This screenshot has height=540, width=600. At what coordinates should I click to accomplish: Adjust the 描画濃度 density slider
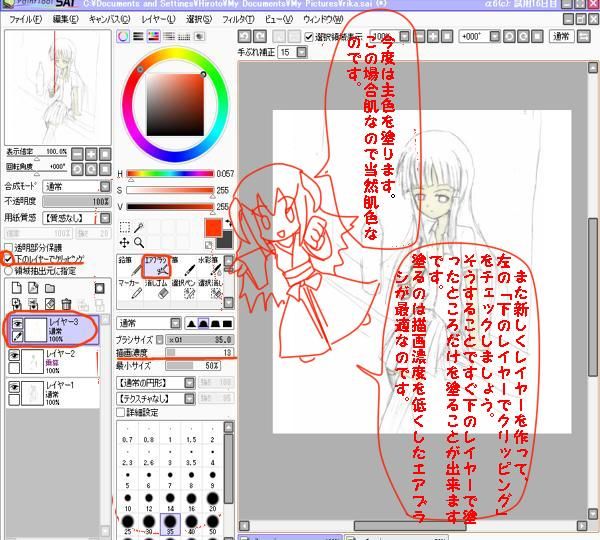tap(199, 352)
